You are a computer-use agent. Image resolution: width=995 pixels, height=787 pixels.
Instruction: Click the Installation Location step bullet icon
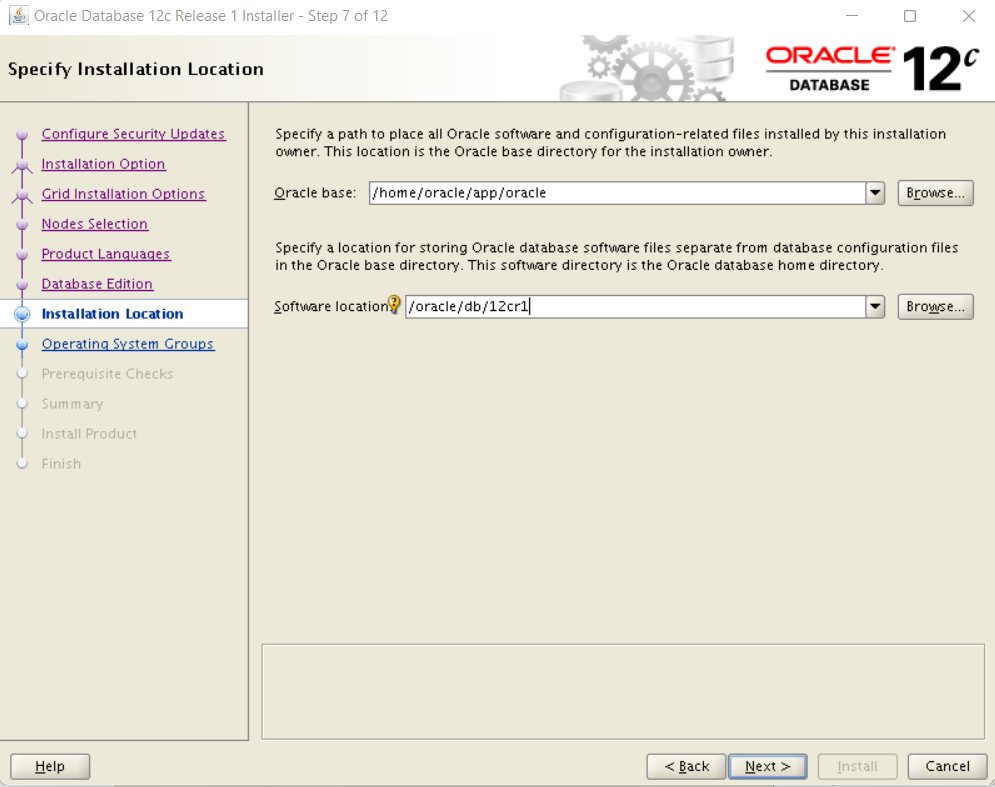[x=22, y=314]
